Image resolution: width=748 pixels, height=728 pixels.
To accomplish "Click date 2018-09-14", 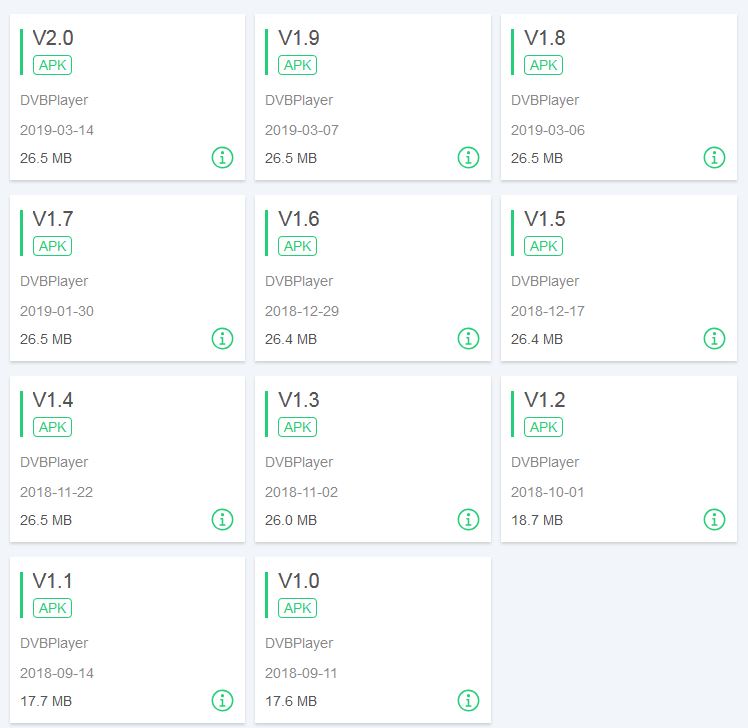I will pyautogui.click(x=57, y=674).
